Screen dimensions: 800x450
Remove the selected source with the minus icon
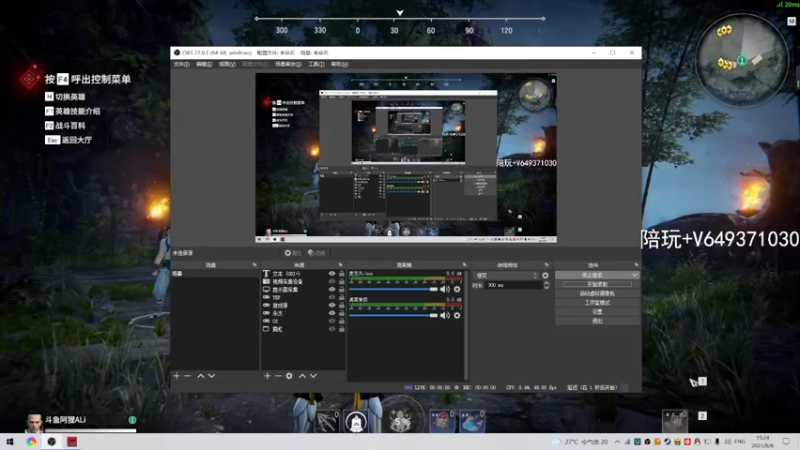pos(278,376)
